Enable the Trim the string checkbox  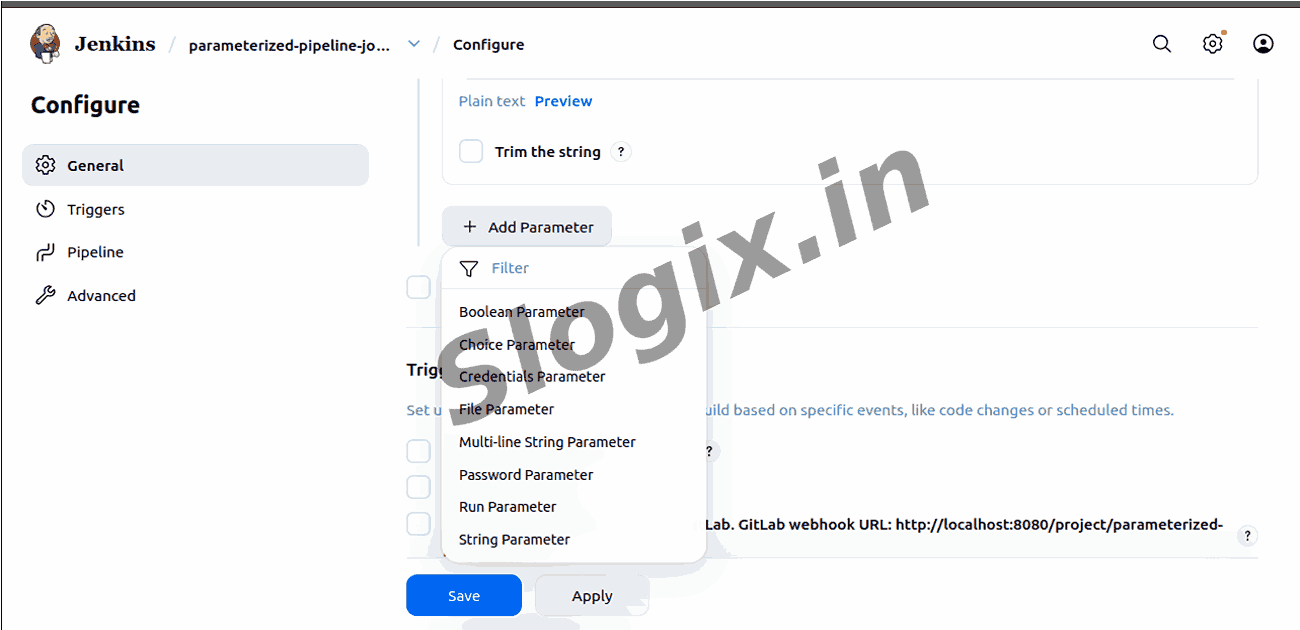click(471, 152)
